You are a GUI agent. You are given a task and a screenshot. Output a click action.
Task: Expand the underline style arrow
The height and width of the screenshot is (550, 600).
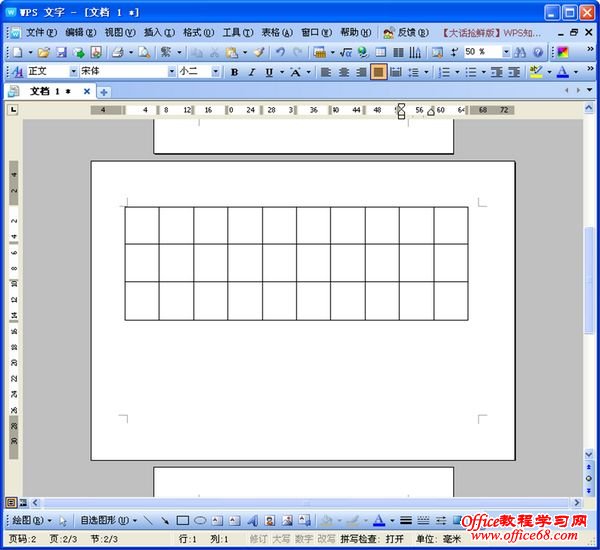pyautogui.click(x=282, y=72)
